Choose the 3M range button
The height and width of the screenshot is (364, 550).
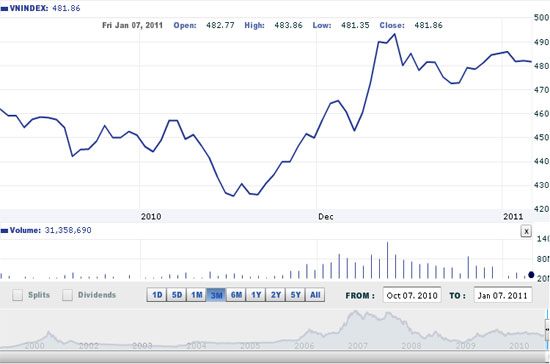coord(216,295)
